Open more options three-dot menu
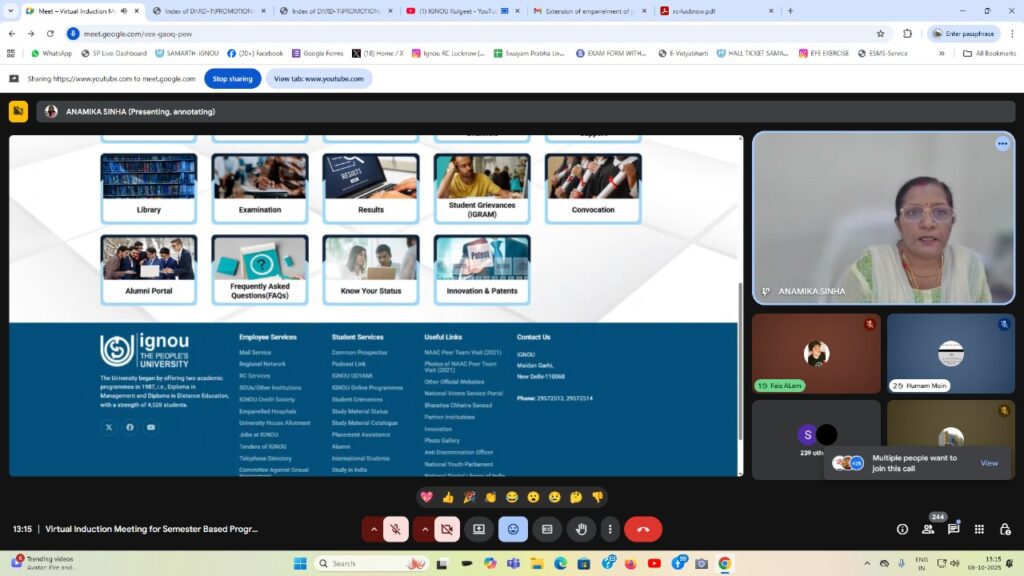This screenshot has width=1024, height=576. coord(609,529)
